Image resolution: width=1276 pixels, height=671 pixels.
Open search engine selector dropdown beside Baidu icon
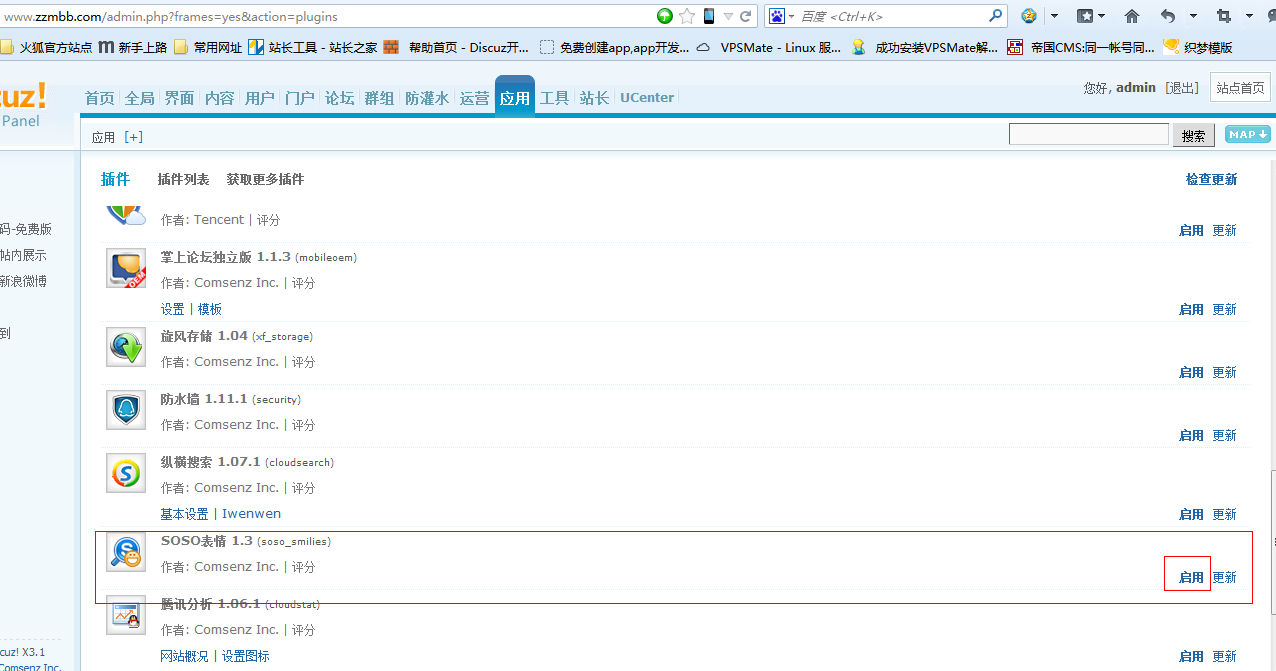(791, 16)
